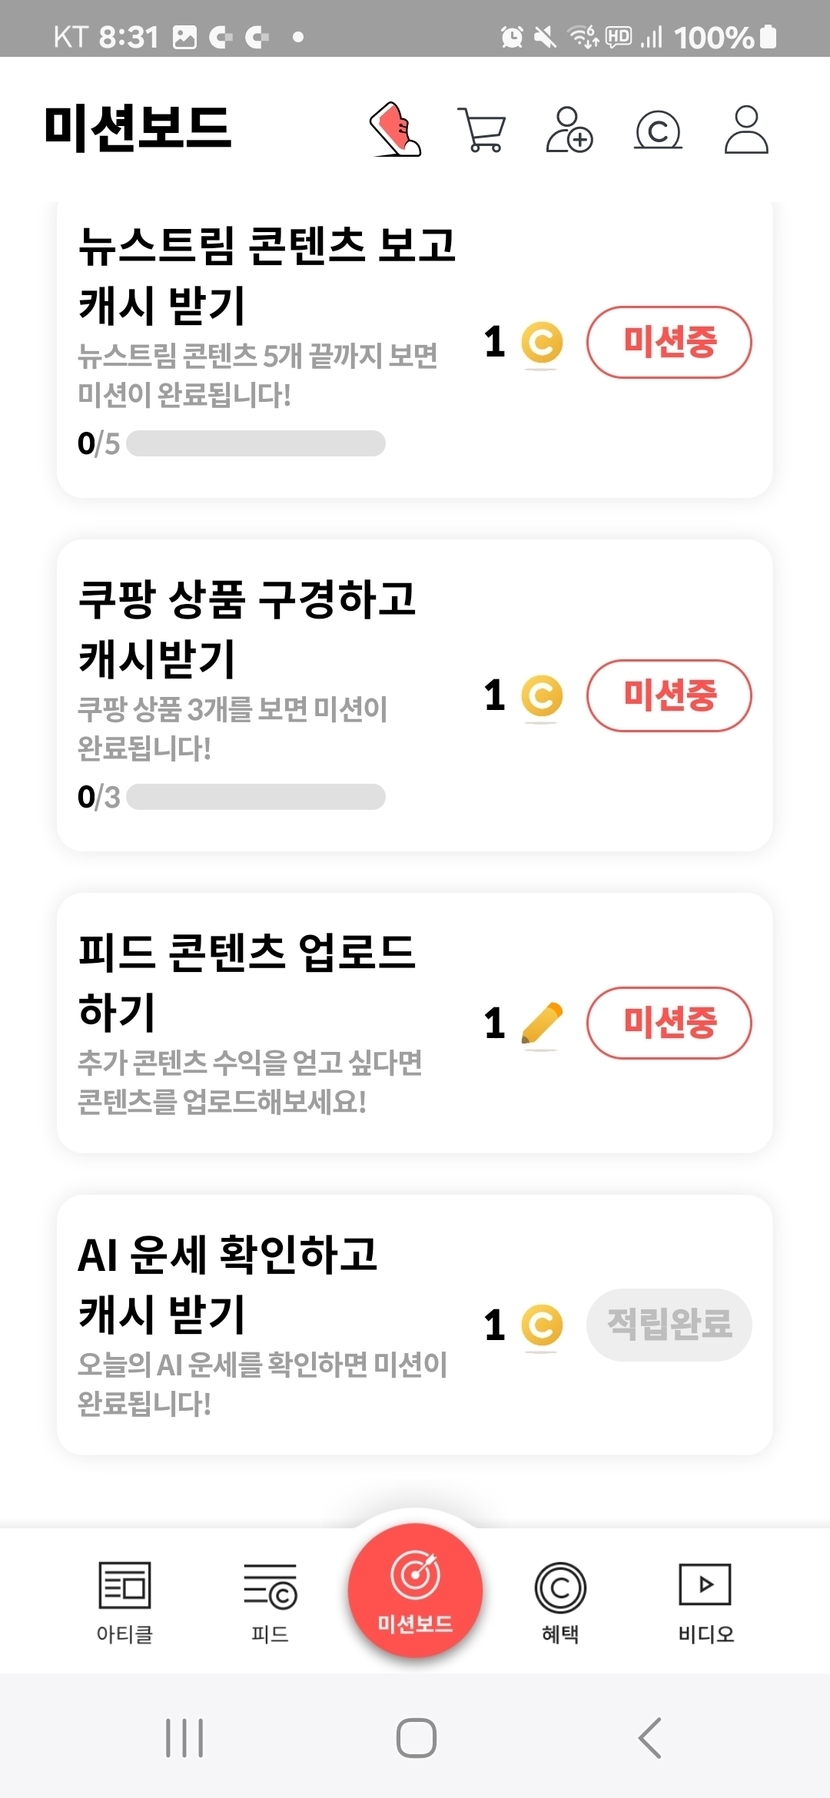Tap the 0/3 Coupang progress bar
Image resolution: width=830 pixels, height=1798 pixels.
256,797
